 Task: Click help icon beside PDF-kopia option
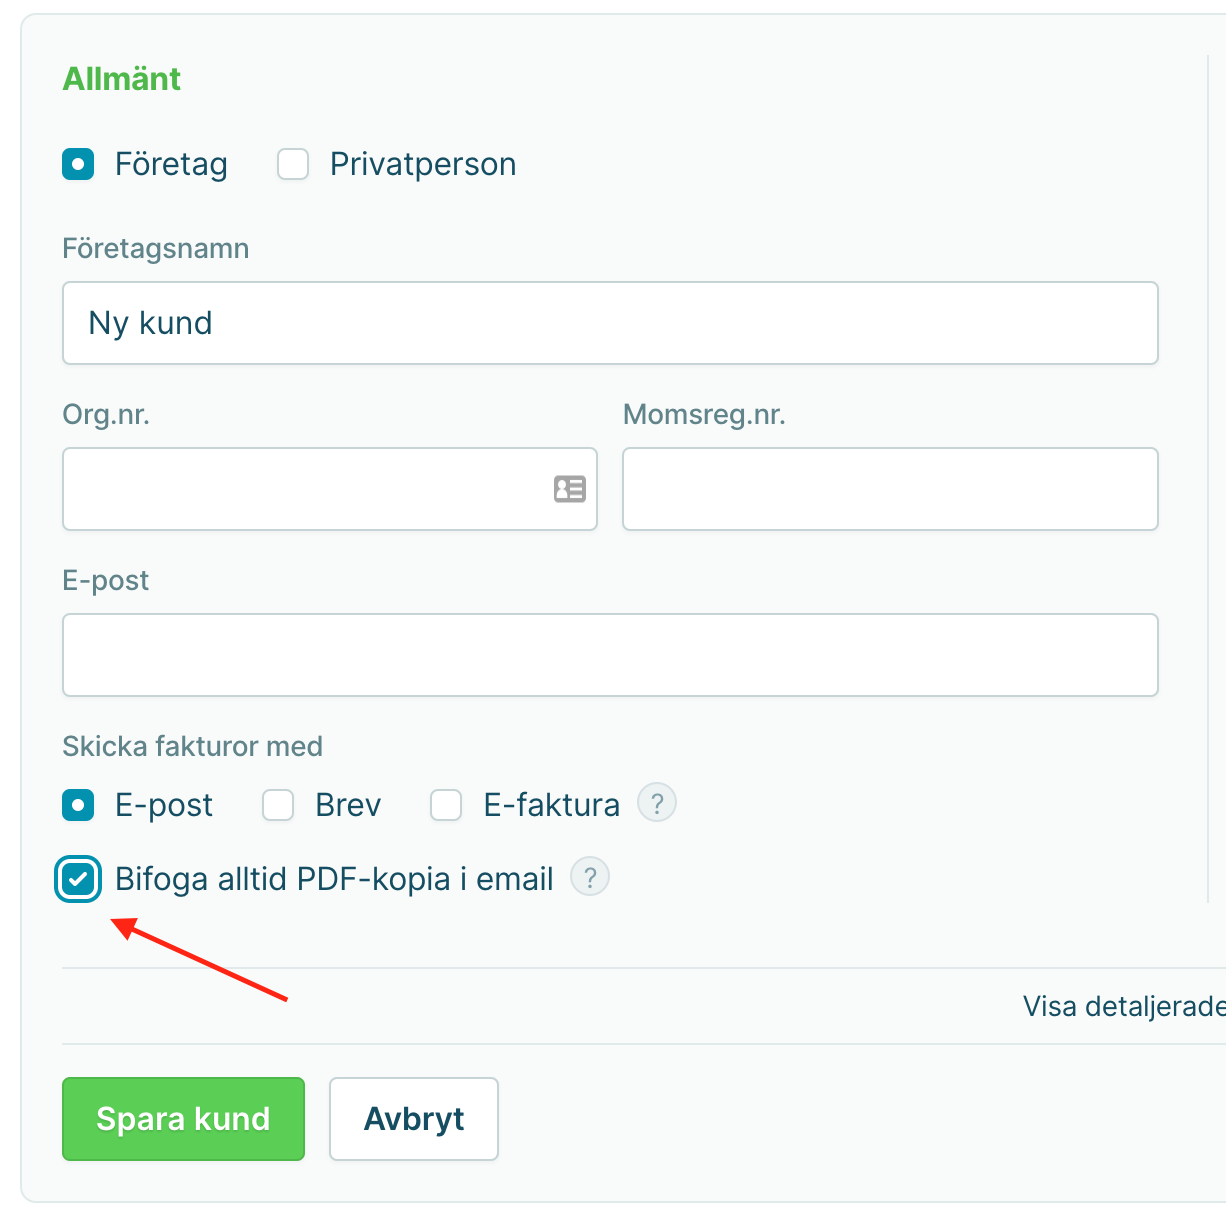point(590,877)
